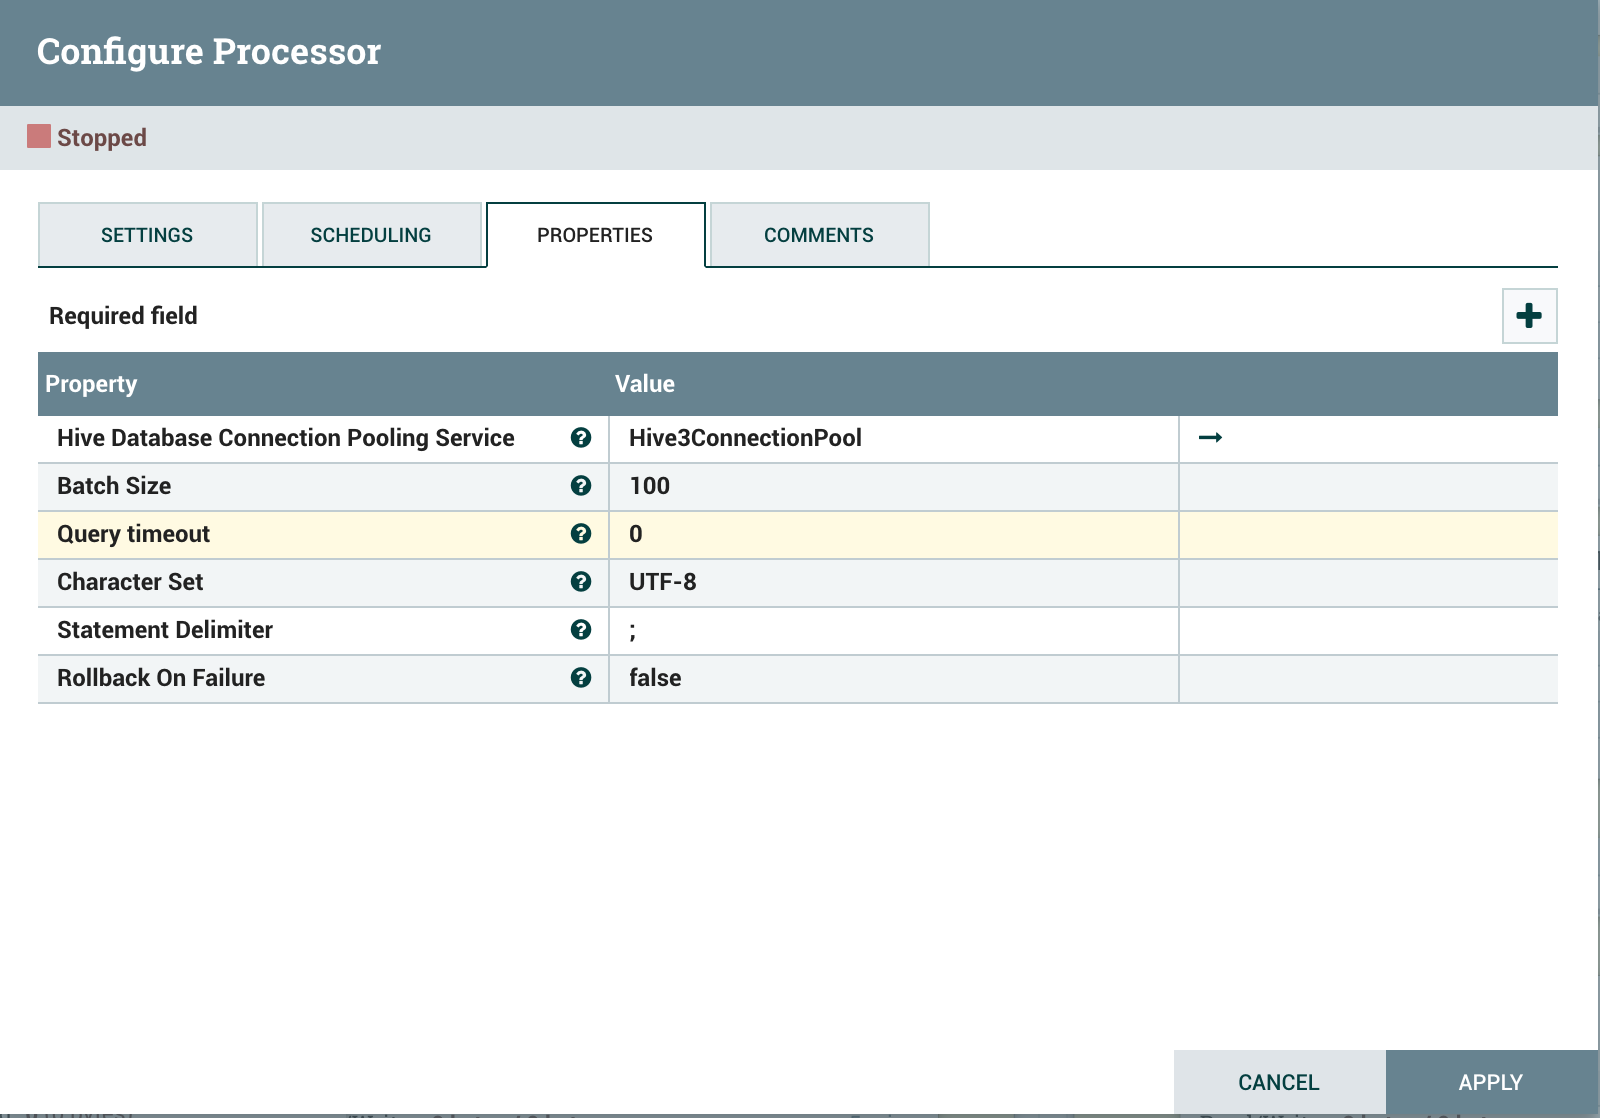The width and height of the screenshot is (1600, 1118).
Task: Go to Hive3ConnectionPool service via arrow icon
Action: pyautogui.click(x=1210, y=437)
